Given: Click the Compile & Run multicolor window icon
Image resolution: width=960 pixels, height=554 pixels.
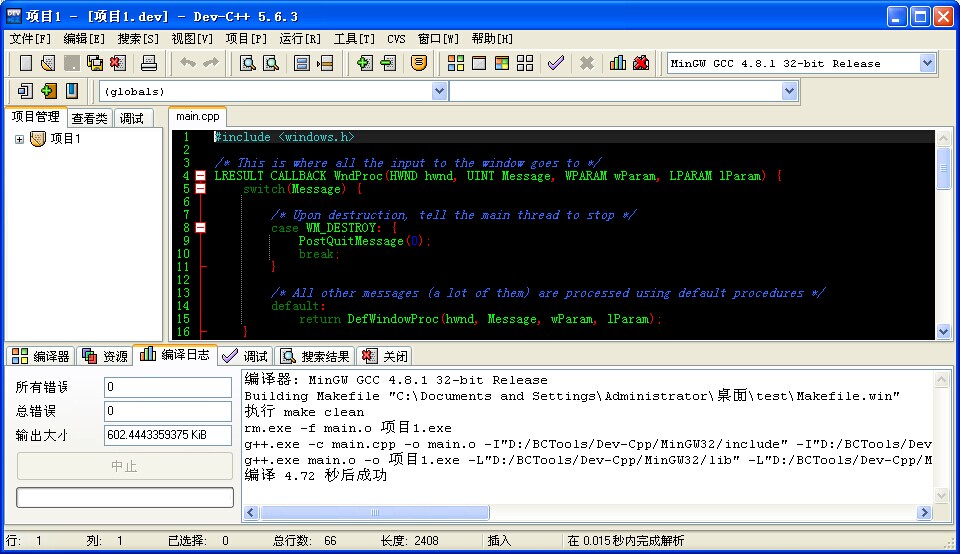Looking at the screenshot, I should tap(501, 63).
